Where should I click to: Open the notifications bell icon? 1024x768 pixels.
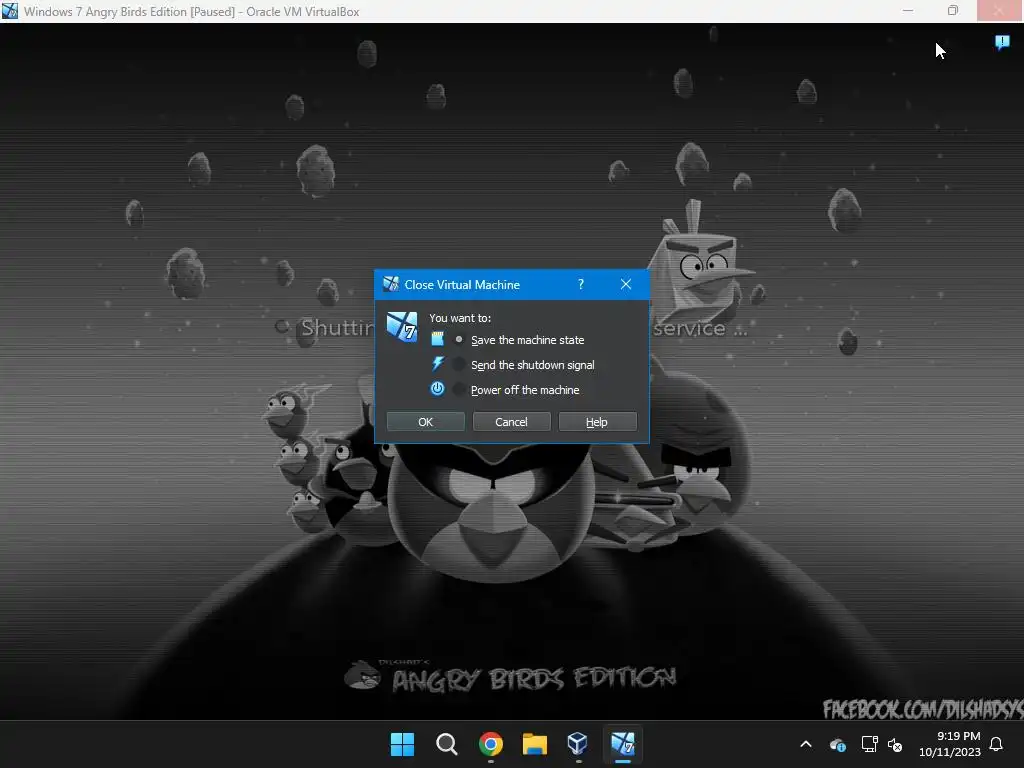[996, 744]
